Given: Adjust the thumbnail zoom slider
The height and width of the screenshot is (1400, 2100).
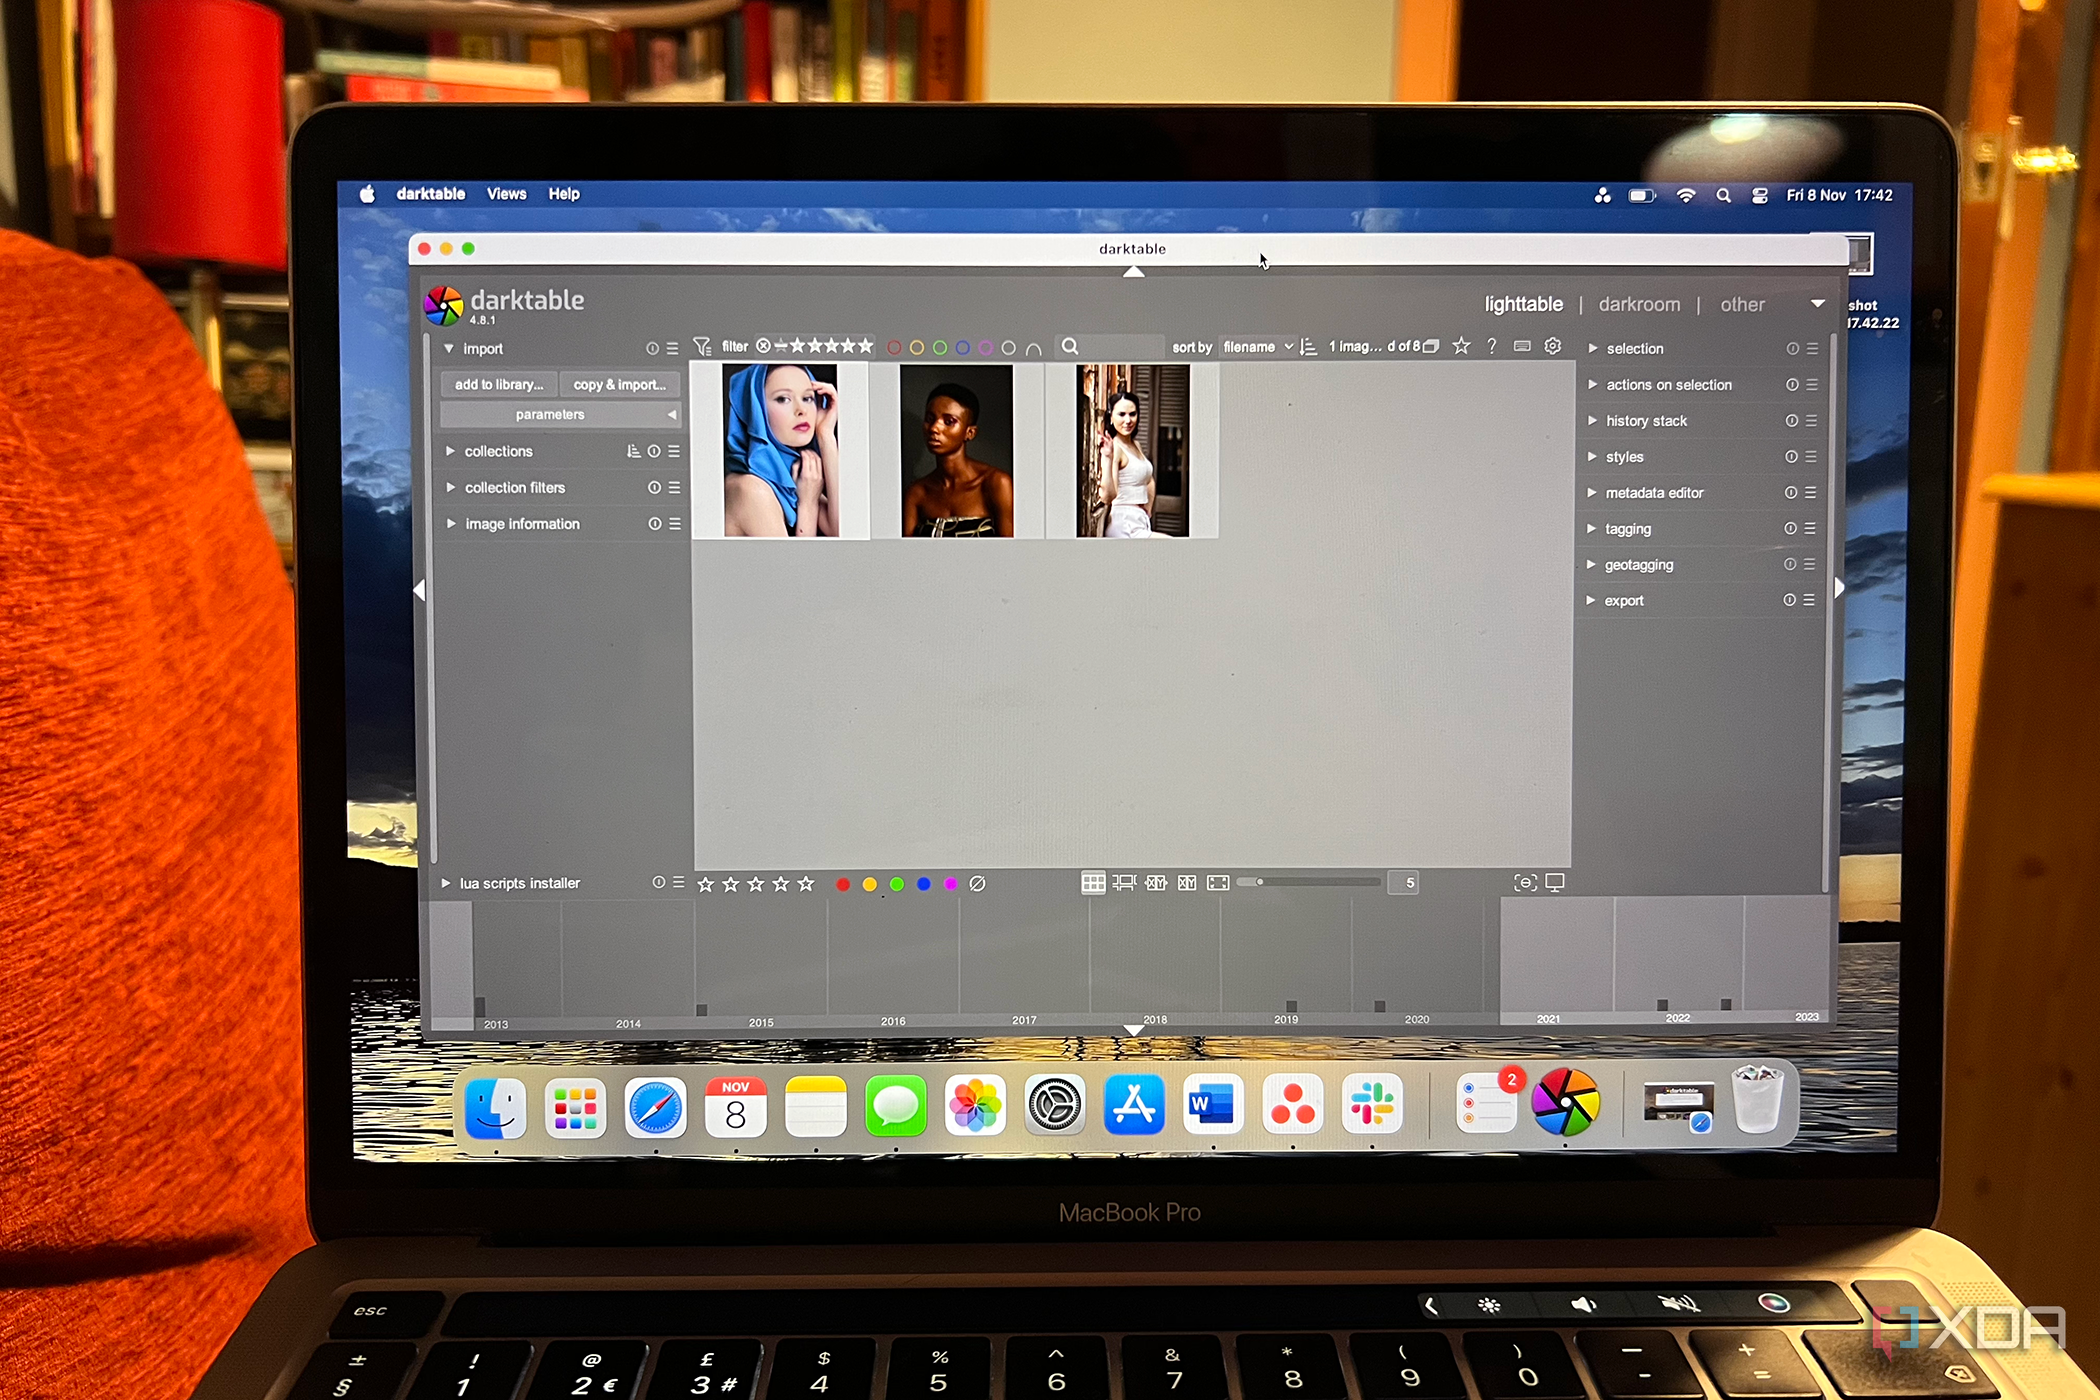Looking at the screenshot, I should tap(1309, 882).
